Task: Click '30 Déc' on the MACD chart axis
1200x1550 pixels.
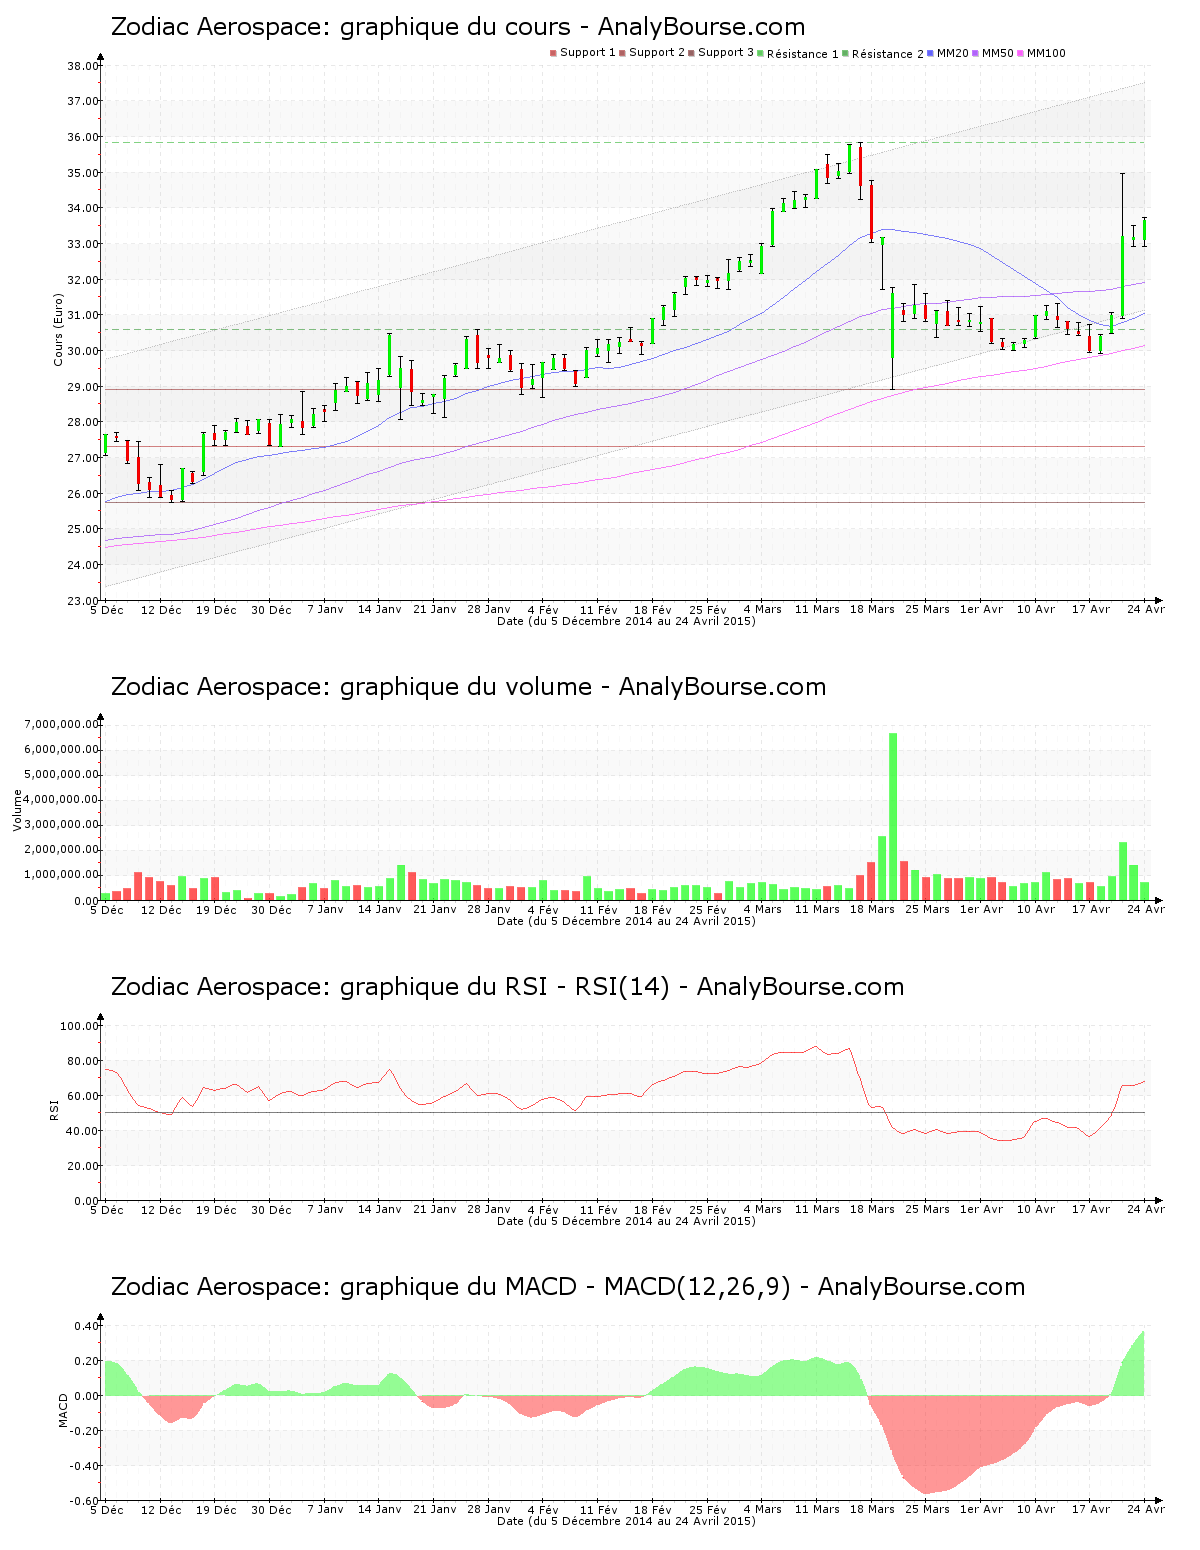Action: coord(271,1509)
